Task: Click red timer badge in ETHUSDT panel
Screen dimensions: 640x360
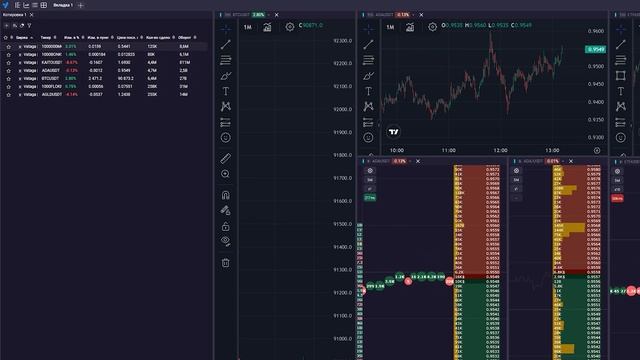Action: (617, 198)
